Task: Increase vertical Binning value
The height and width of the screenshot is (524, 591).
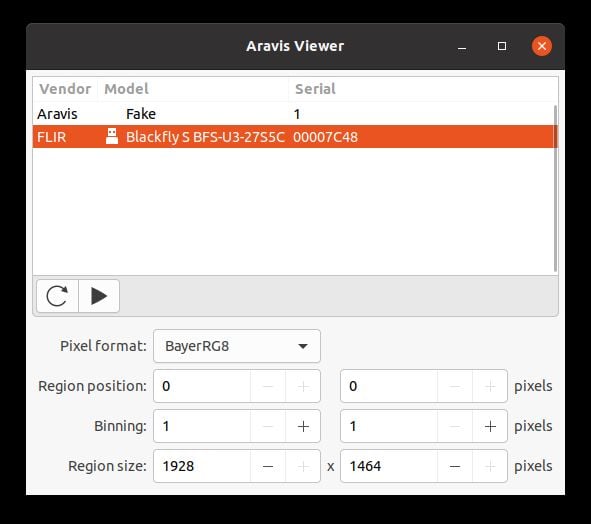Action: (x=490, y=426)
